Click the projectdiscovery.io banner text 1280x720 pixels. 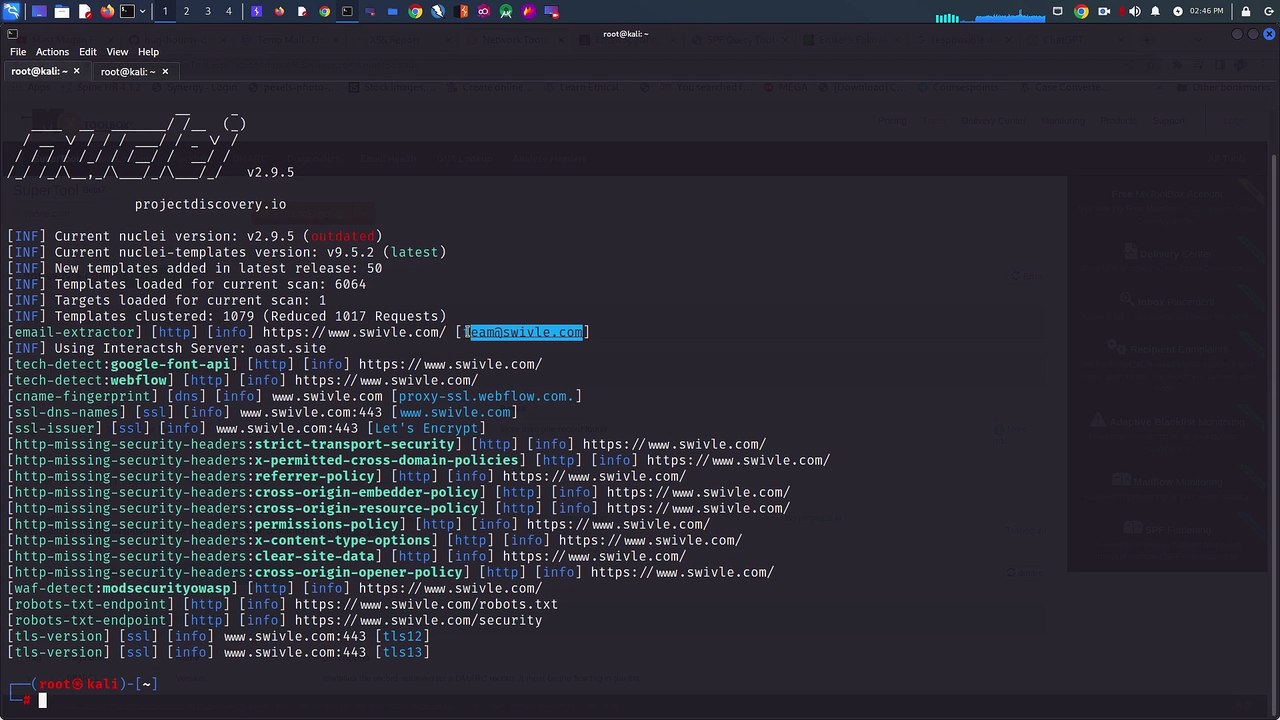pos(210,204)
